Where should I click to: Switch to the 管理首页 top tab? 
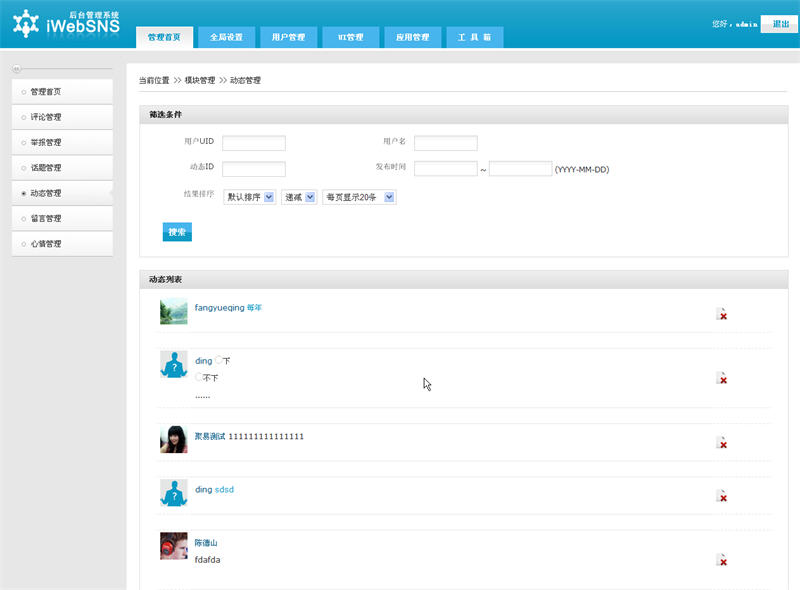[164, 37]
